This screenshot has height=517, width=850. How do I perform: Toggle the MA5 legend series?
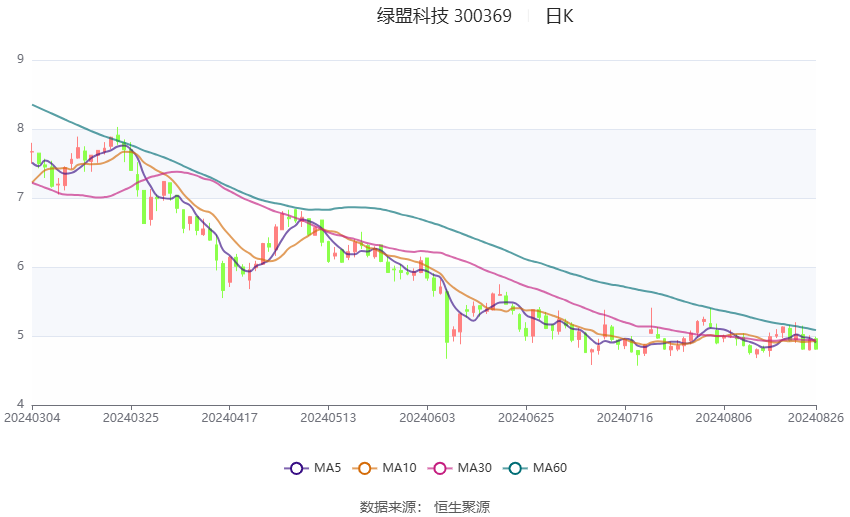[313, 468]
